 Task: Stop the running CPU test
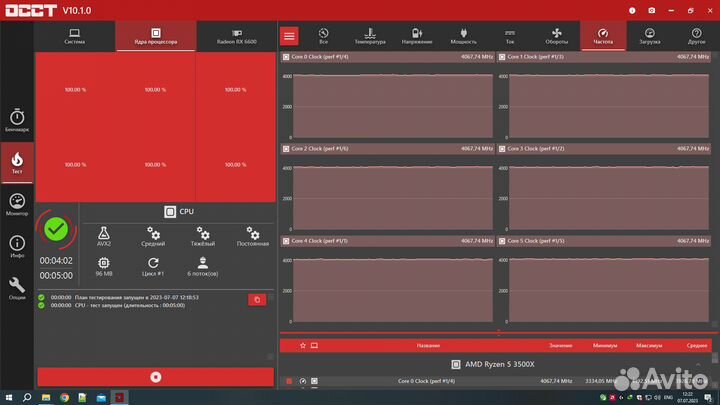point(155,377)
